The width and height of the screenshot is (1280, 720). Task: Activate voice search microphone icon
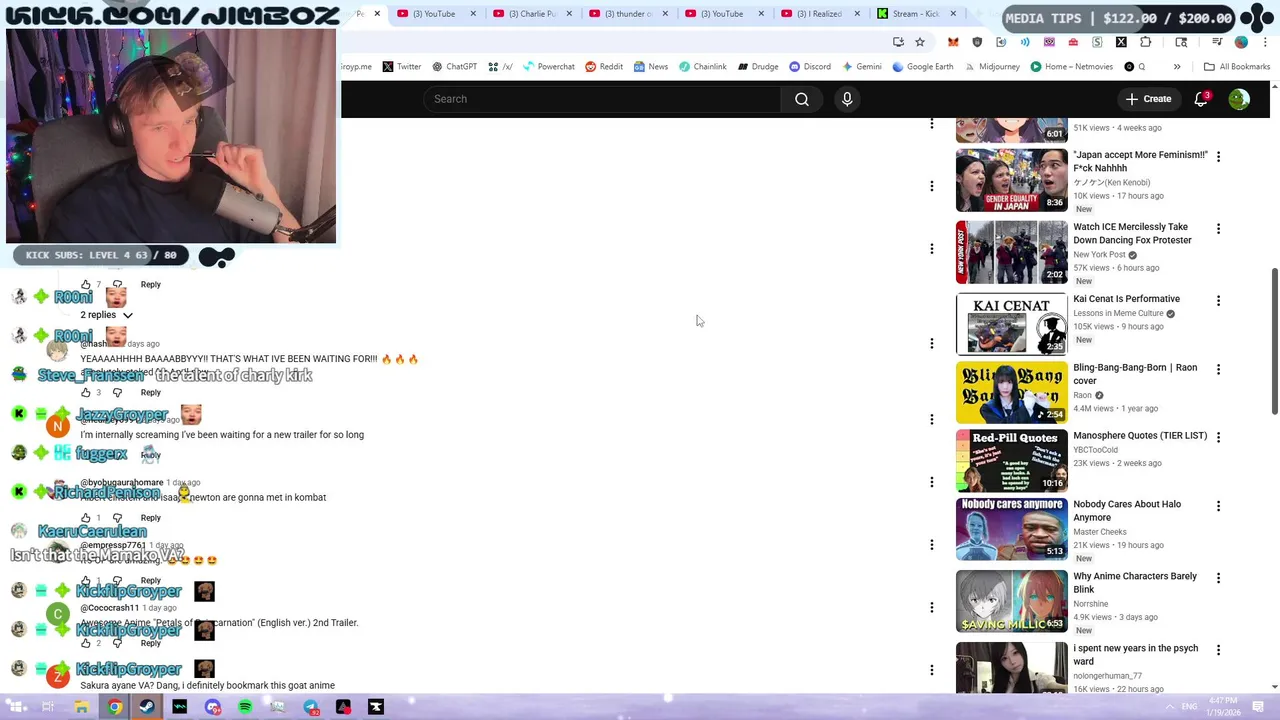click(847, 99)
